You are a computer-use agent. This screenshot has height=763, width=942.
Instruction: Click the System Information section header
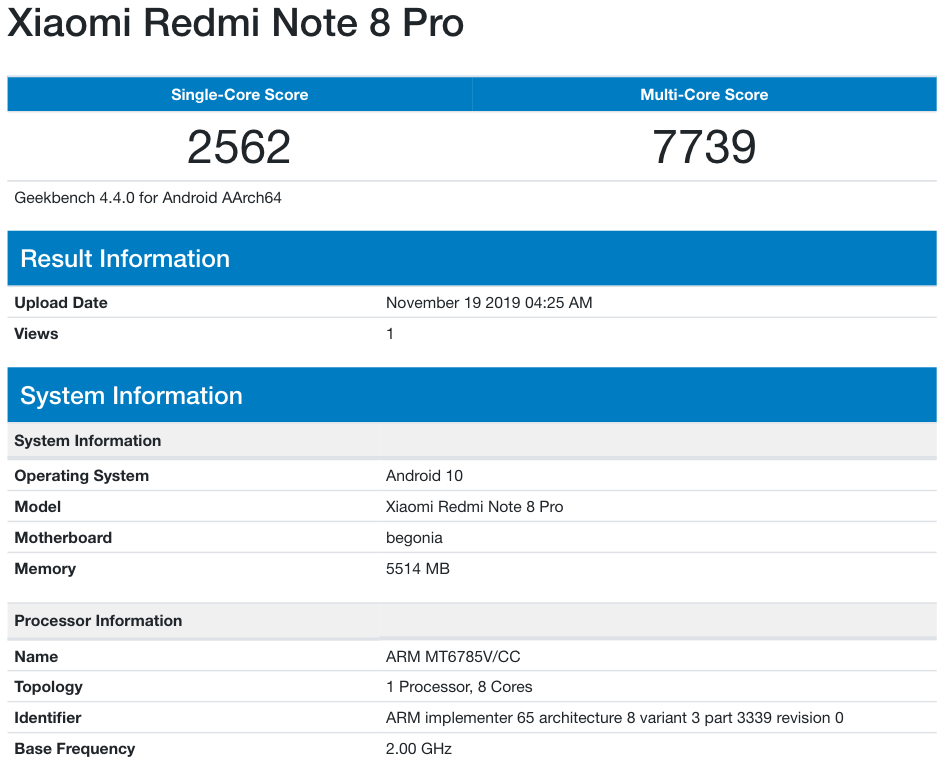[132, 395]
